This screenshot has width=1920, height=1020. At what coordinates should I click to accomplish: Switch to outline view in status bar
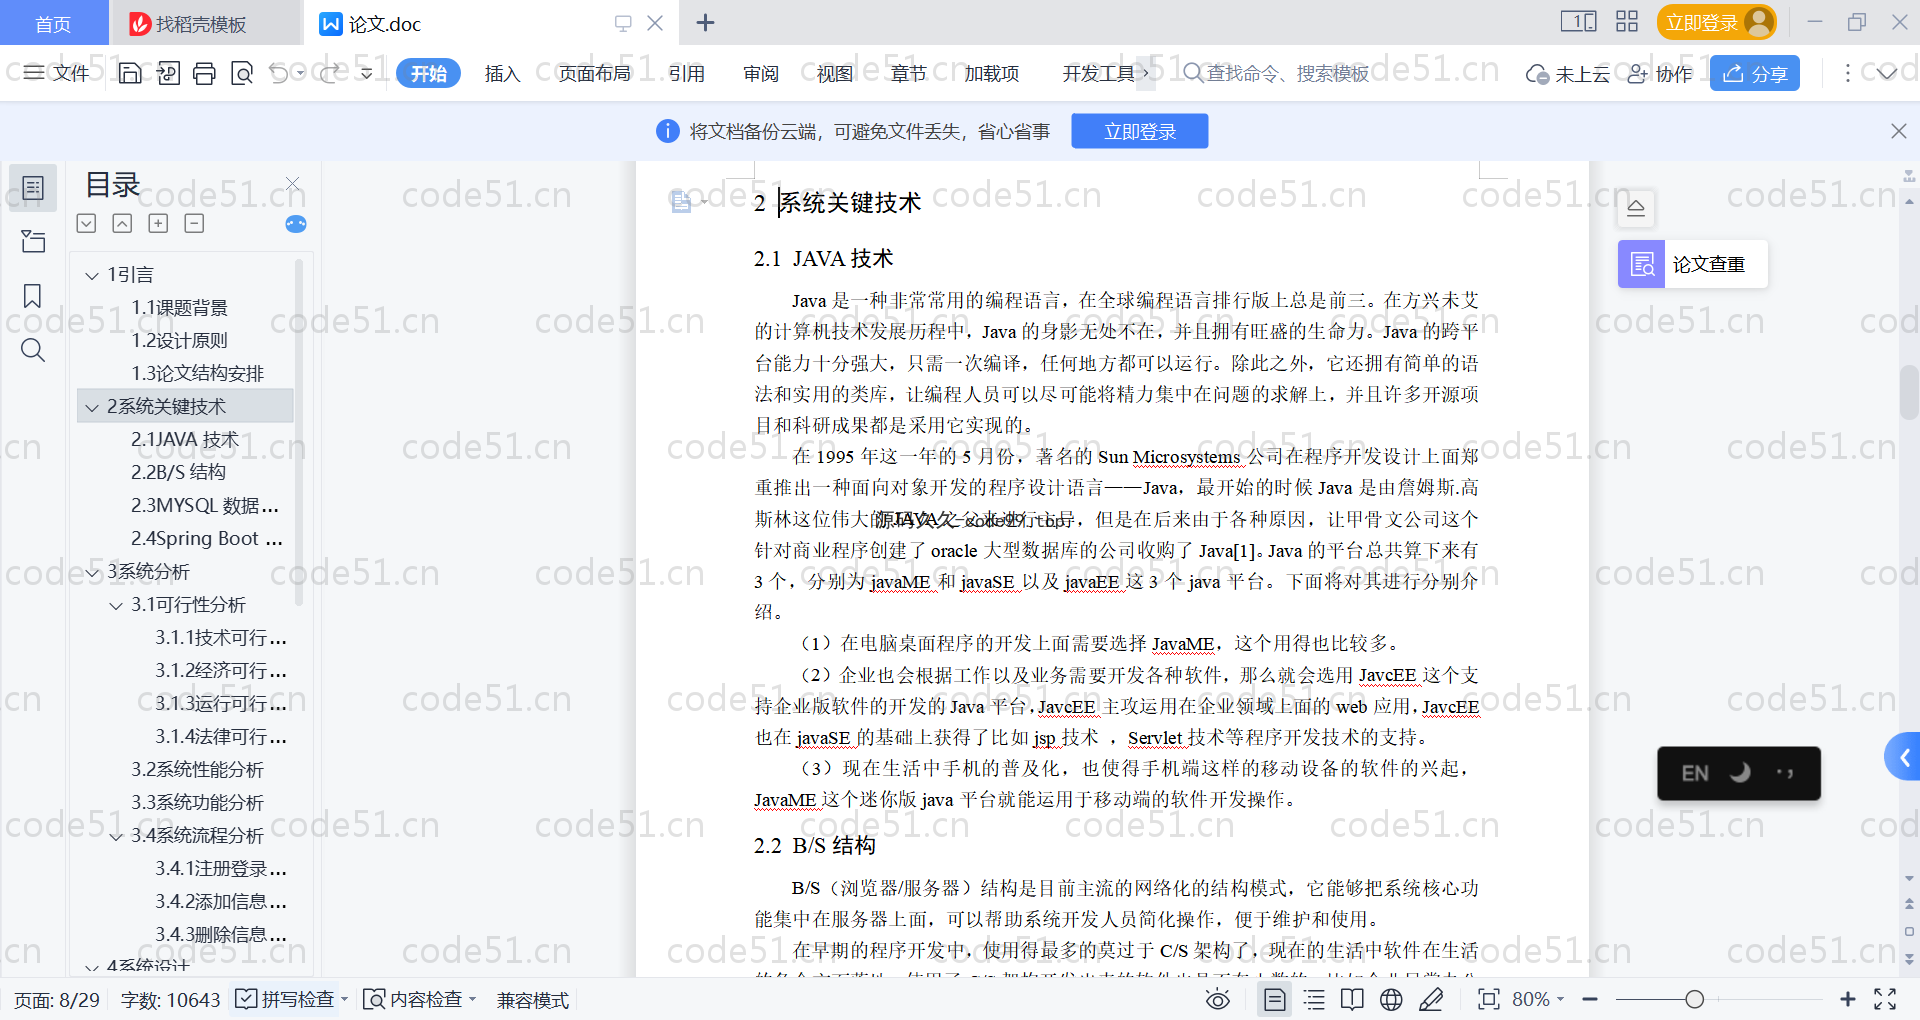click(1314, 999)
